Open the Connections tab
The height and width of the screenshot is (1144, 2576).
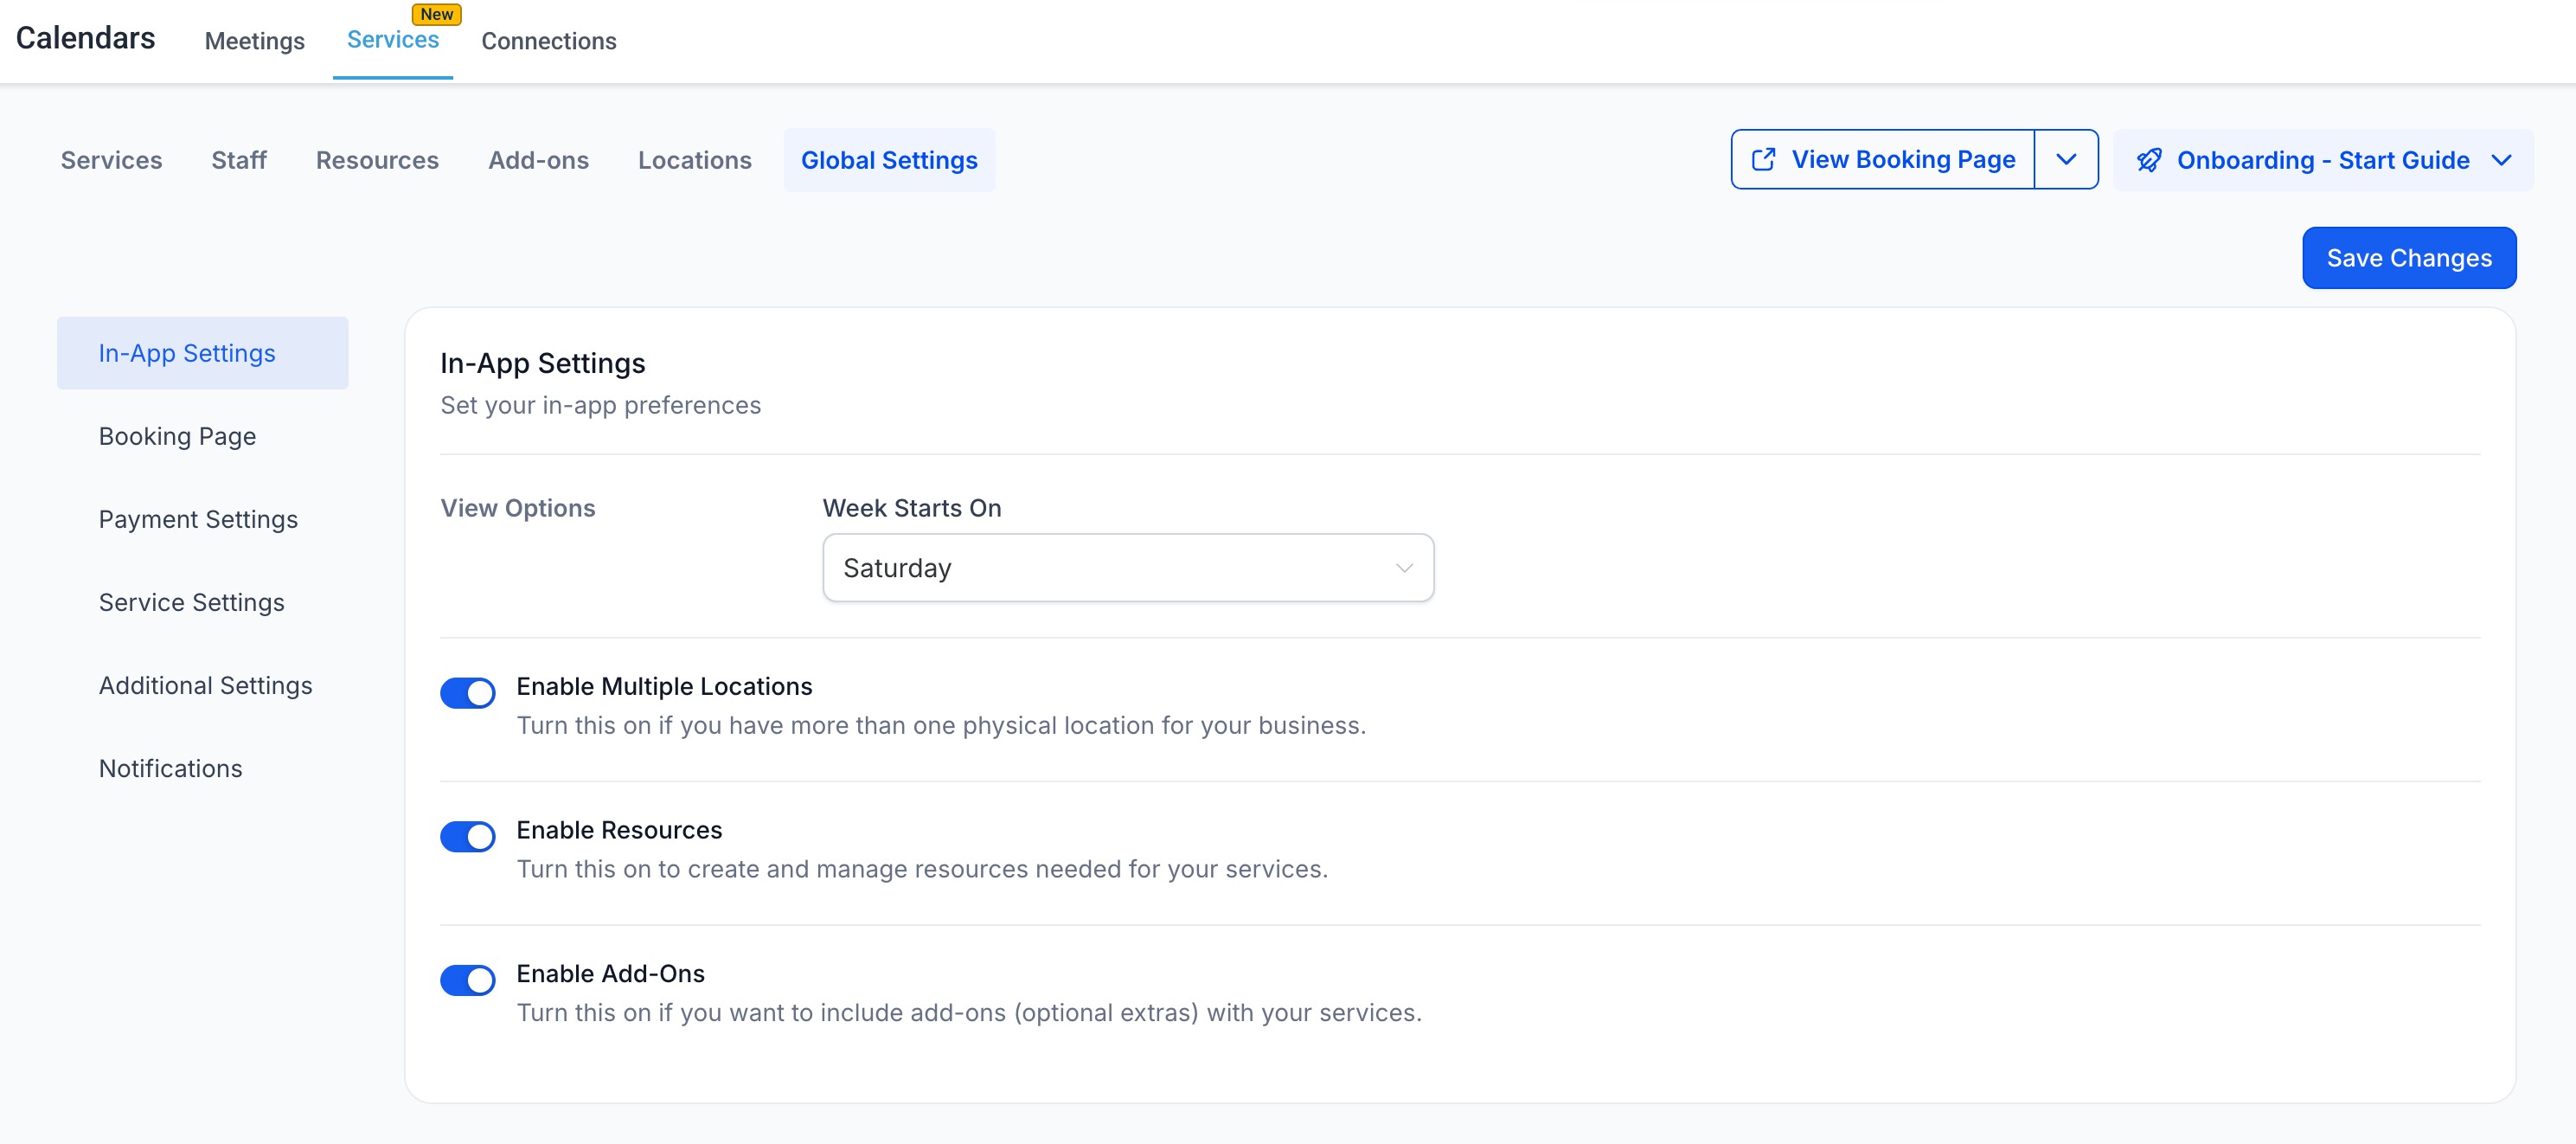pyautogui.click(x=548, y=41)
